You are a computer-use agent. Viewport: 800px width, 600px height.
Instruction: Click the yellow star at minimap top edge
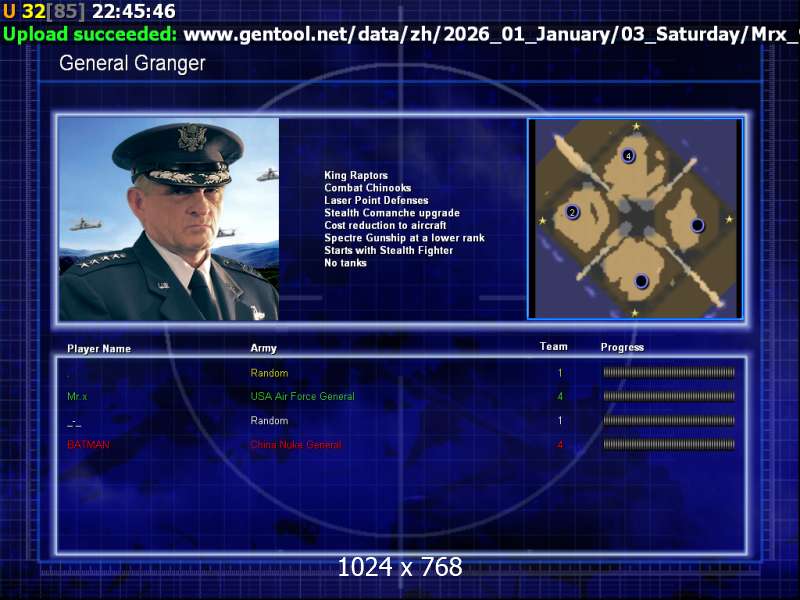pyautogui.click(x=636, y=126)
